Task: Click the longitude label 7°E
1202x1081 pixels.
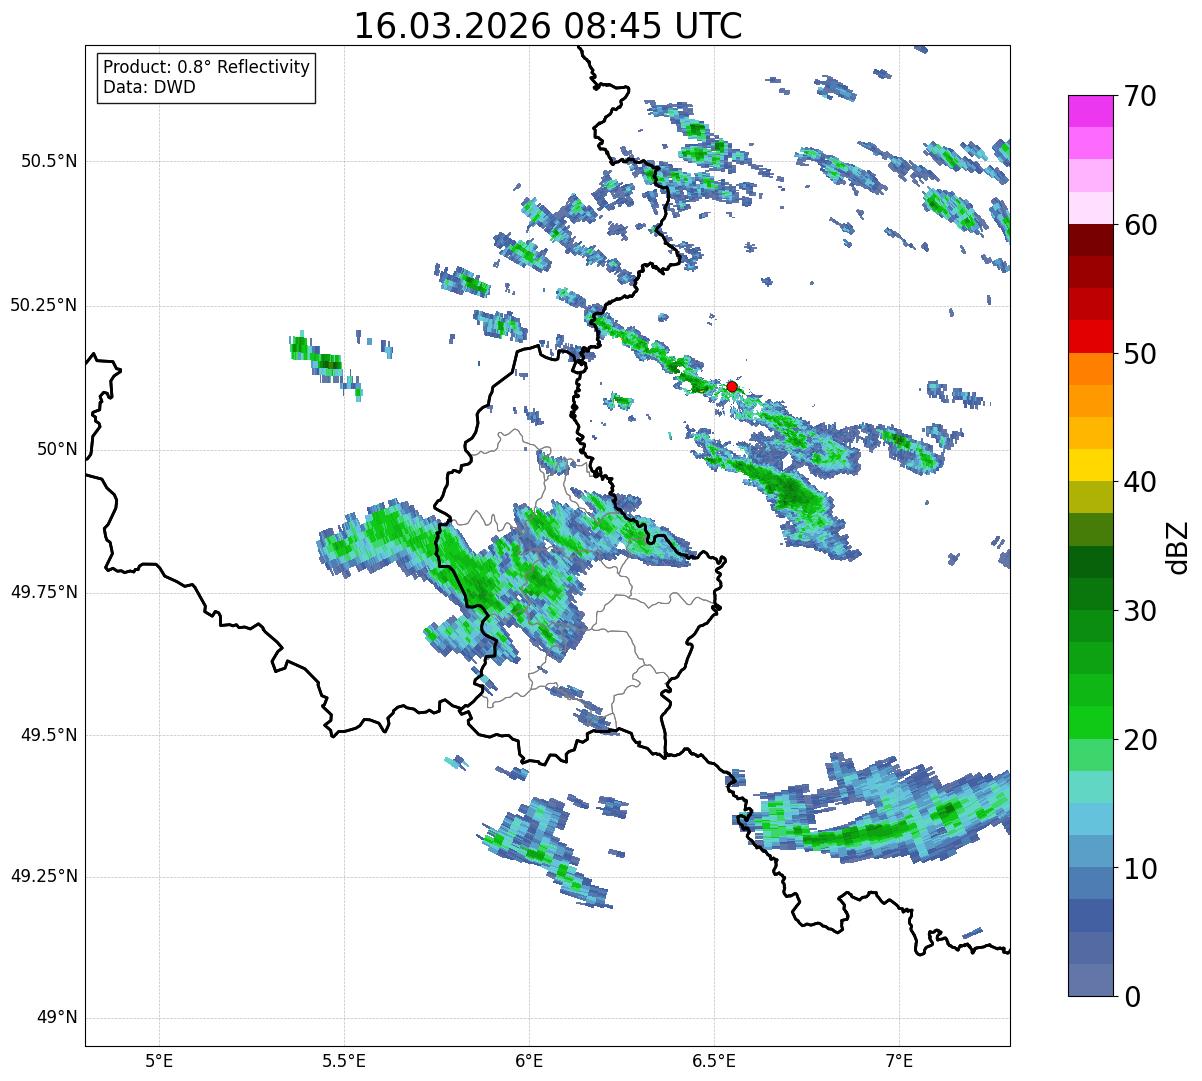Action: [899, 1062]
